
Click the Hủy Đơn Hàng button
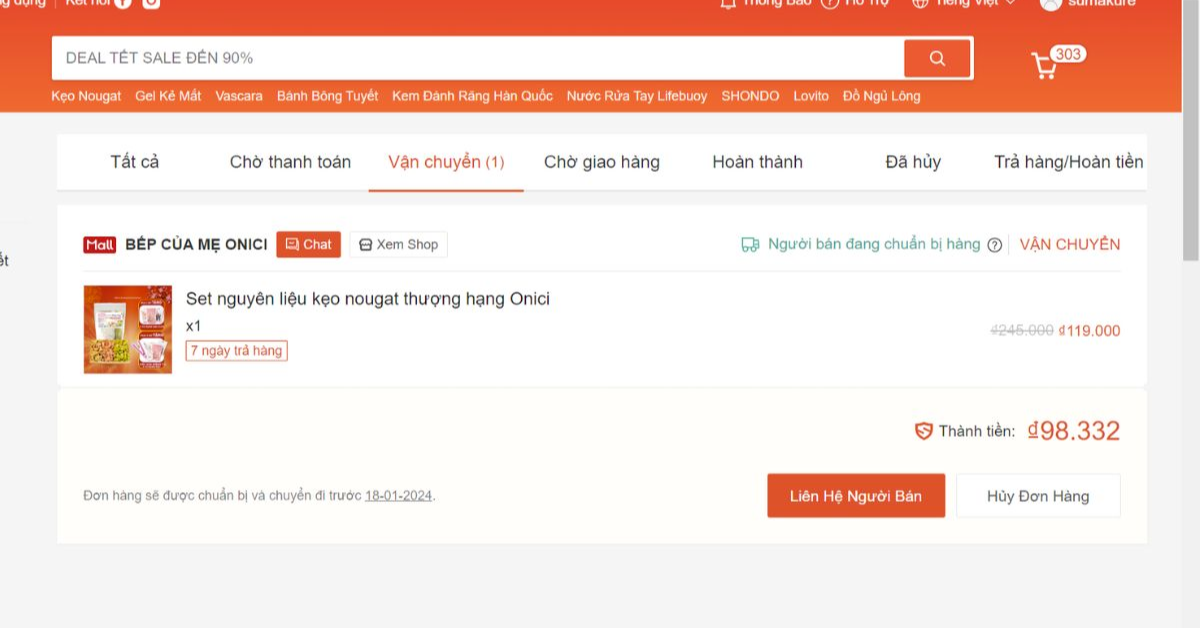coord(1038,496)
